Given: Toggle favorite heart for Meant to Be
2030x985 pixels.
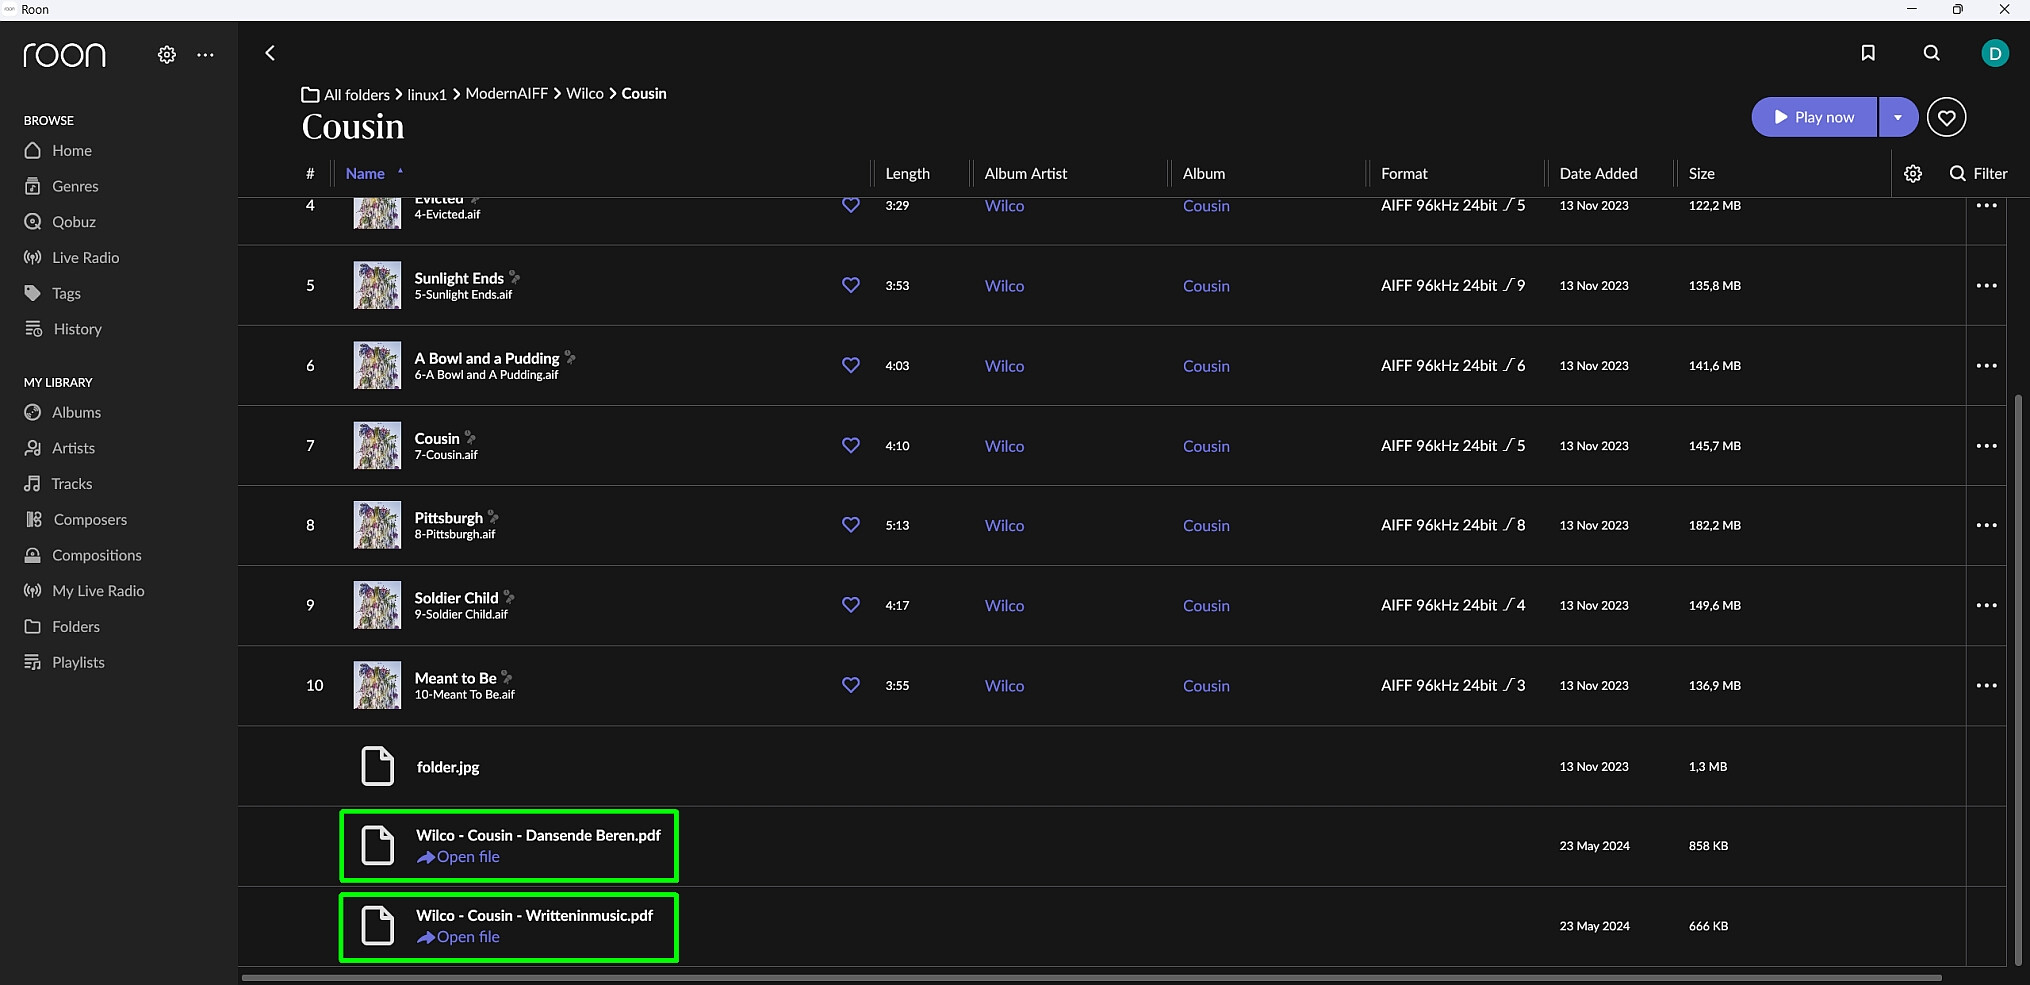Looking at the screenshot, I should [851, 685].
